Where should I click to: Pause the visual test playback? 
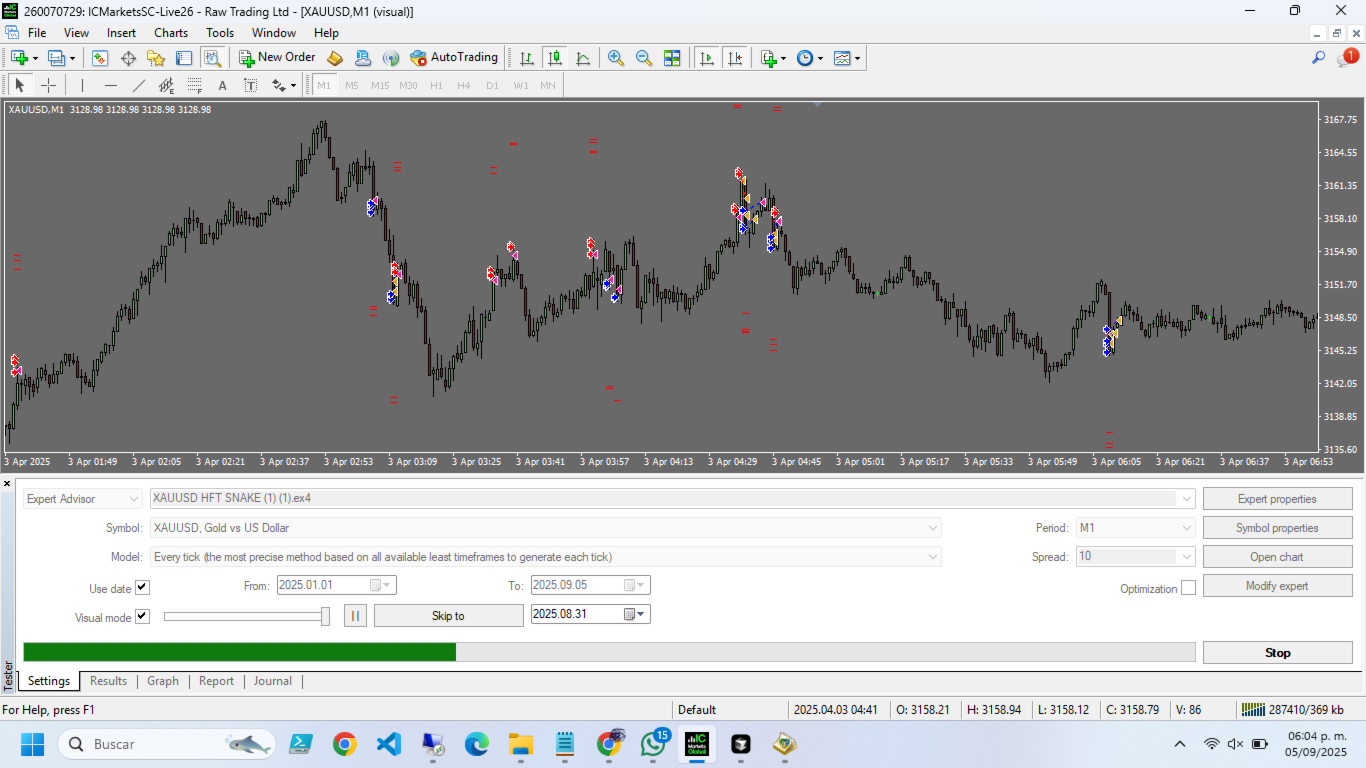pos(355,615)
